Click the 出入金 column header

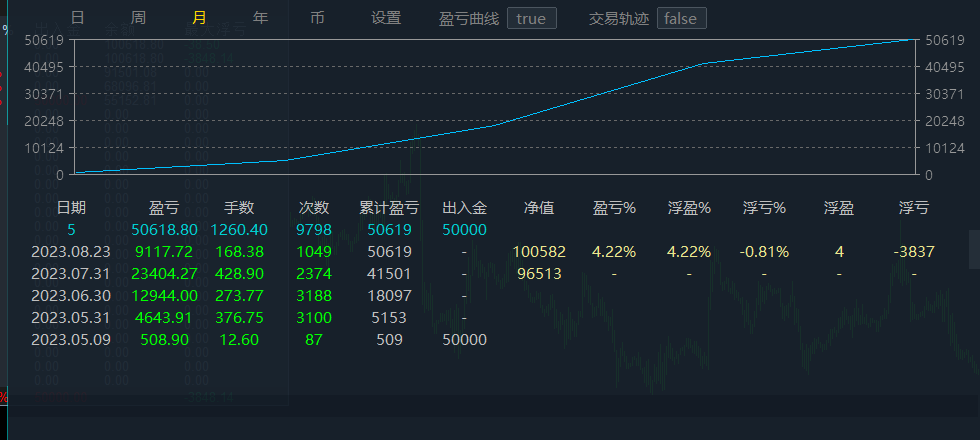point(464,208)
